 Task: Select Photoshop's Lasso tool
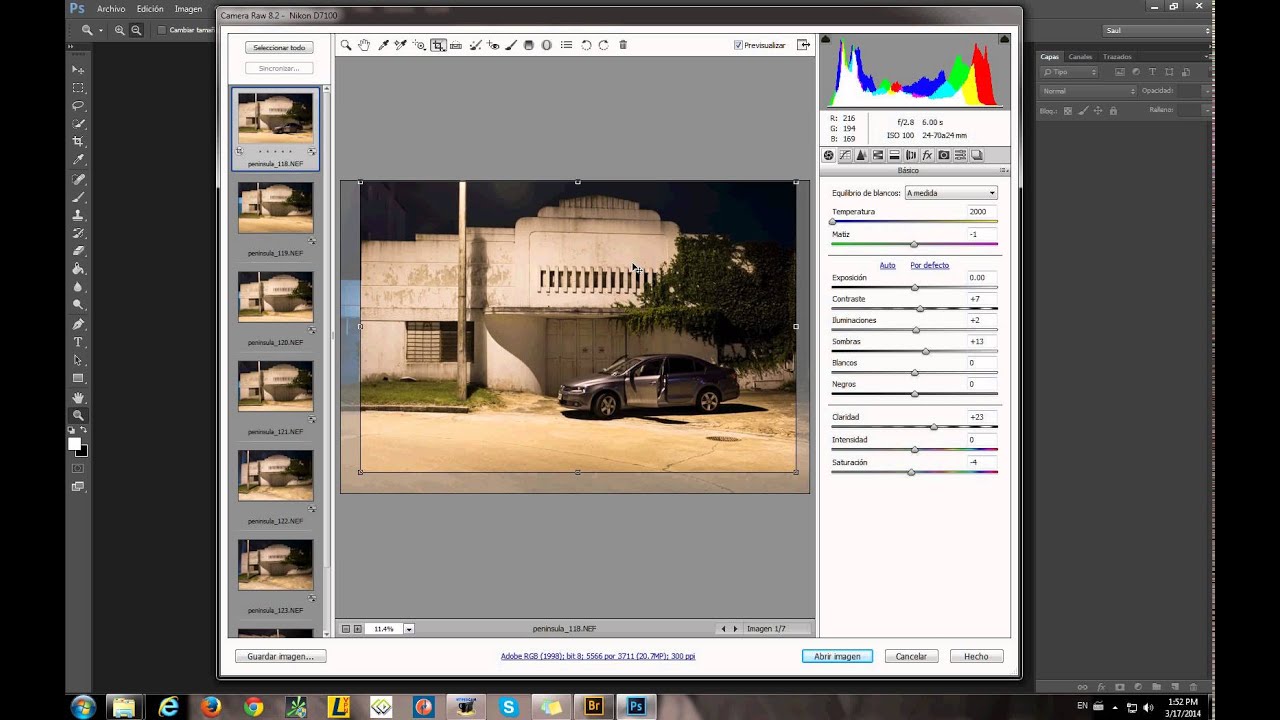tap(78, 105)
